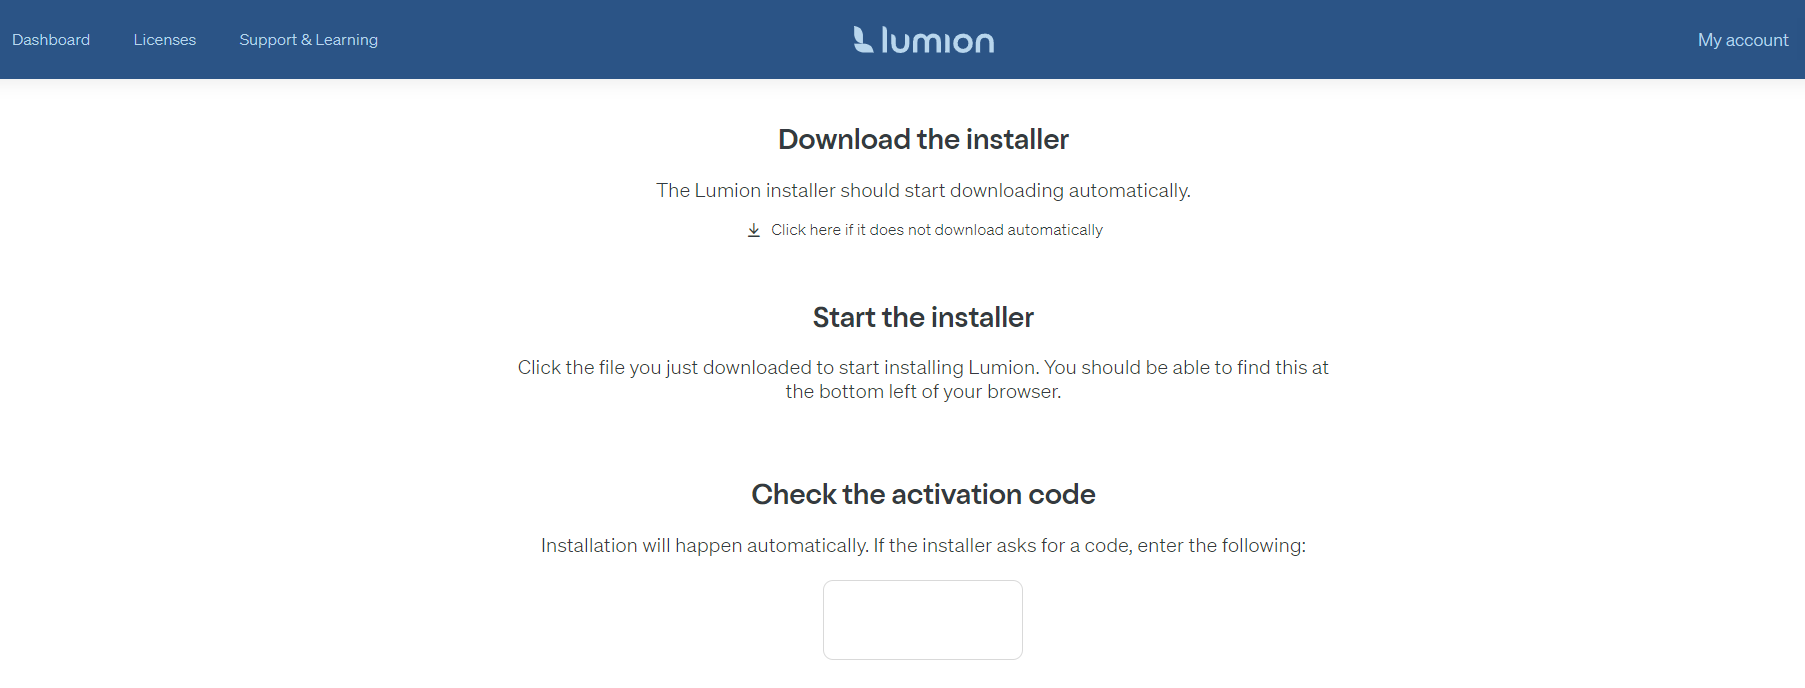Click the "Download the installer" heading
Screen dimensions: 1805x688
[923, 140]
